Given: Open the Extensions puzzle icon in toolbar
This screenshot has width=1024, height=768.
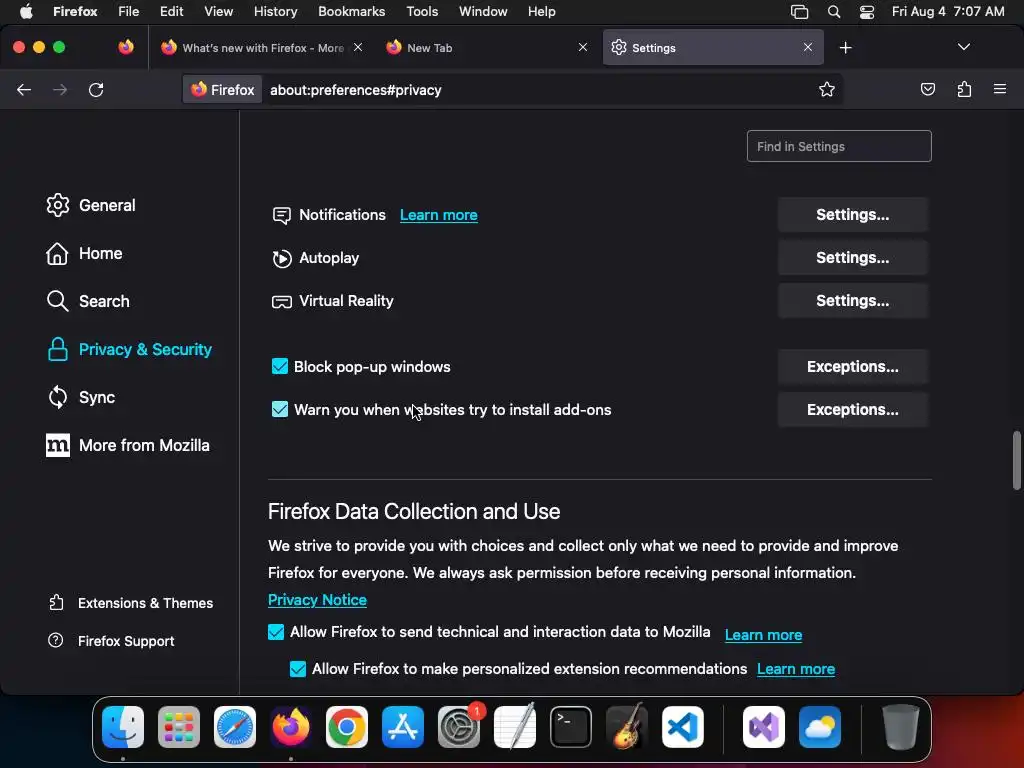Looking at the screenshot, I should coord(964,89).
